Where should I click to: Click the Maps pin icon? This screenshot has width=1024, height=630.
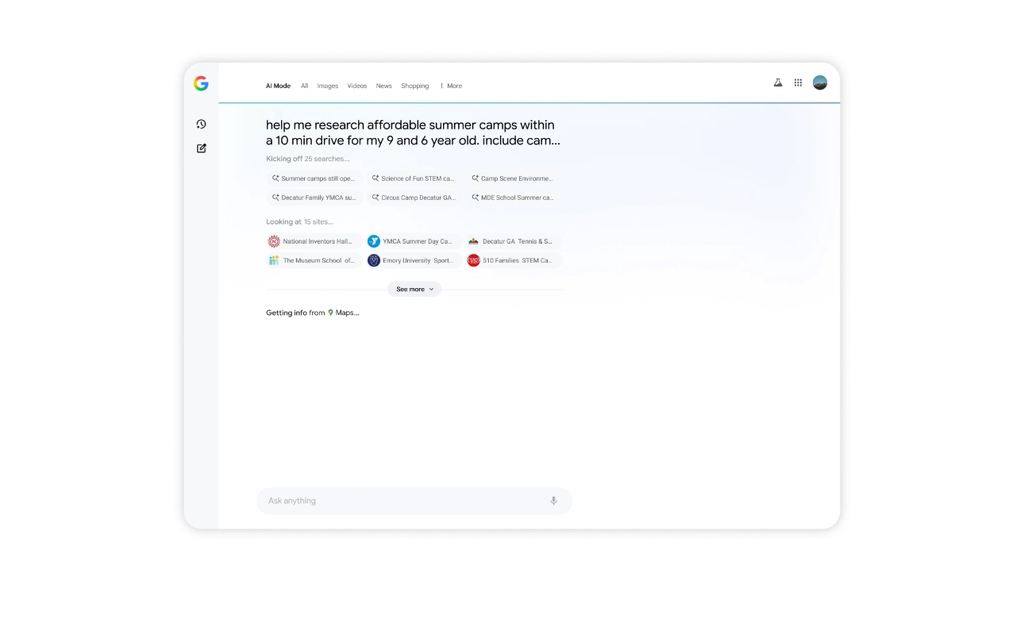tap(331, 313)
